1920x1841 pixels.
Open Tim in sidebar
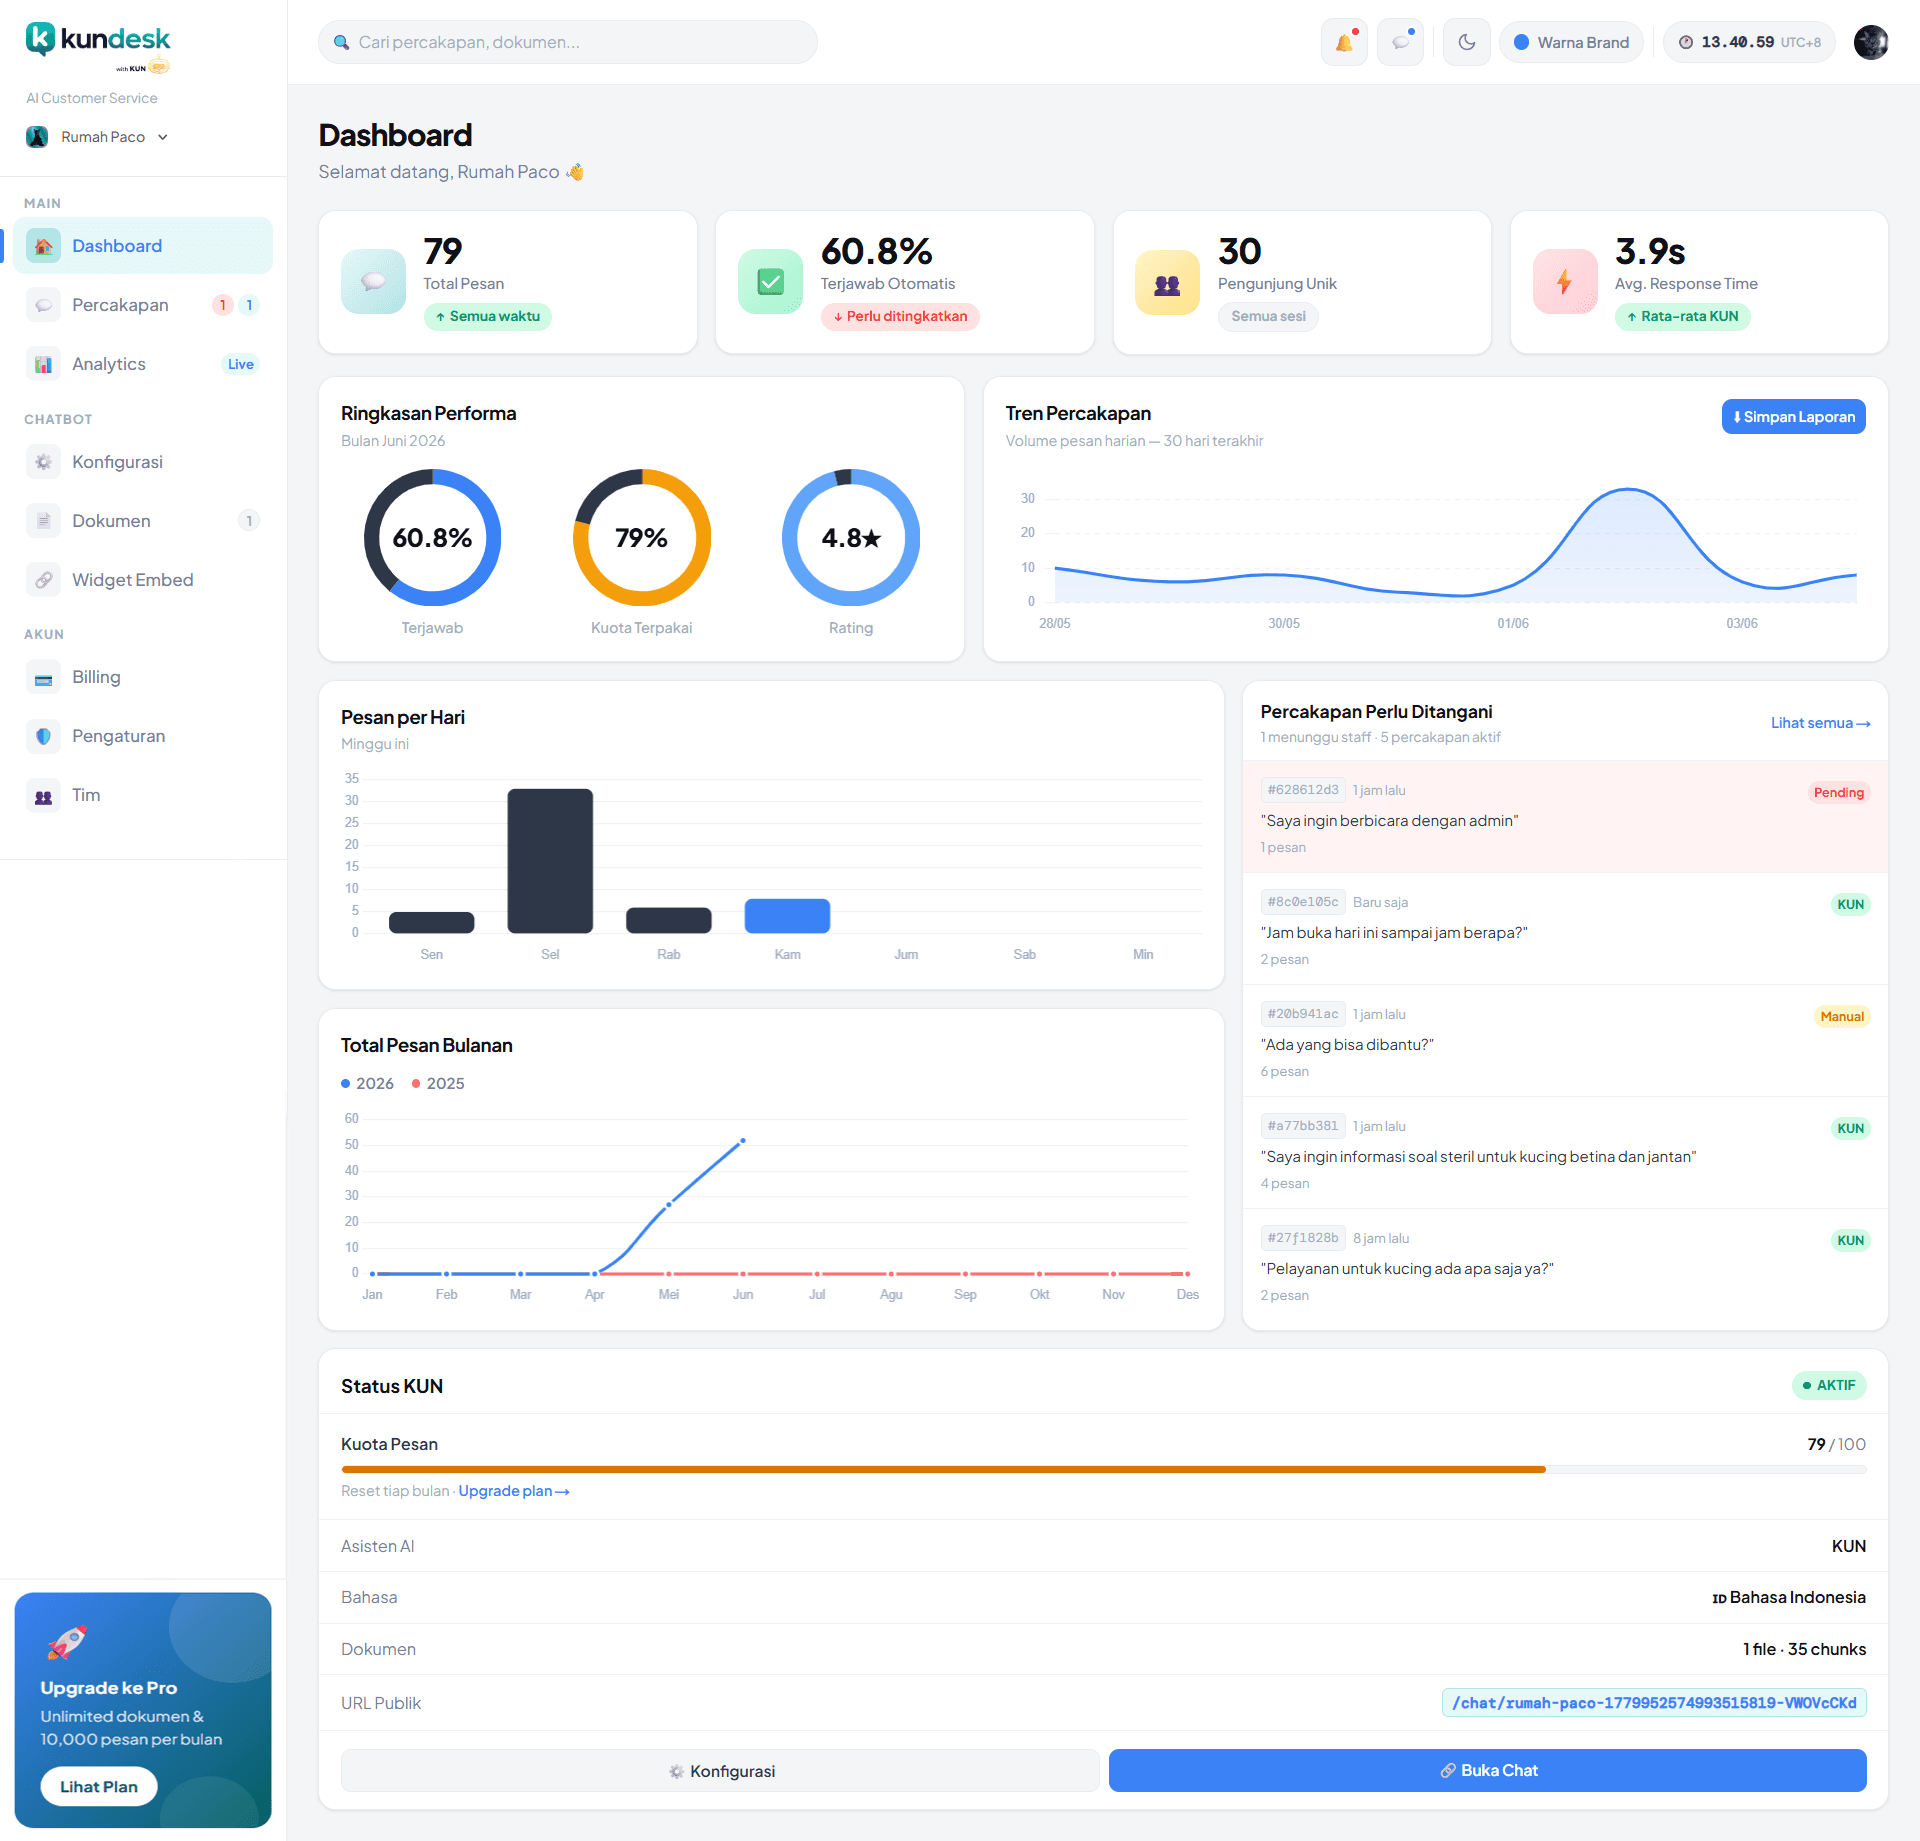pyautogui.click(x=143, y=795)
